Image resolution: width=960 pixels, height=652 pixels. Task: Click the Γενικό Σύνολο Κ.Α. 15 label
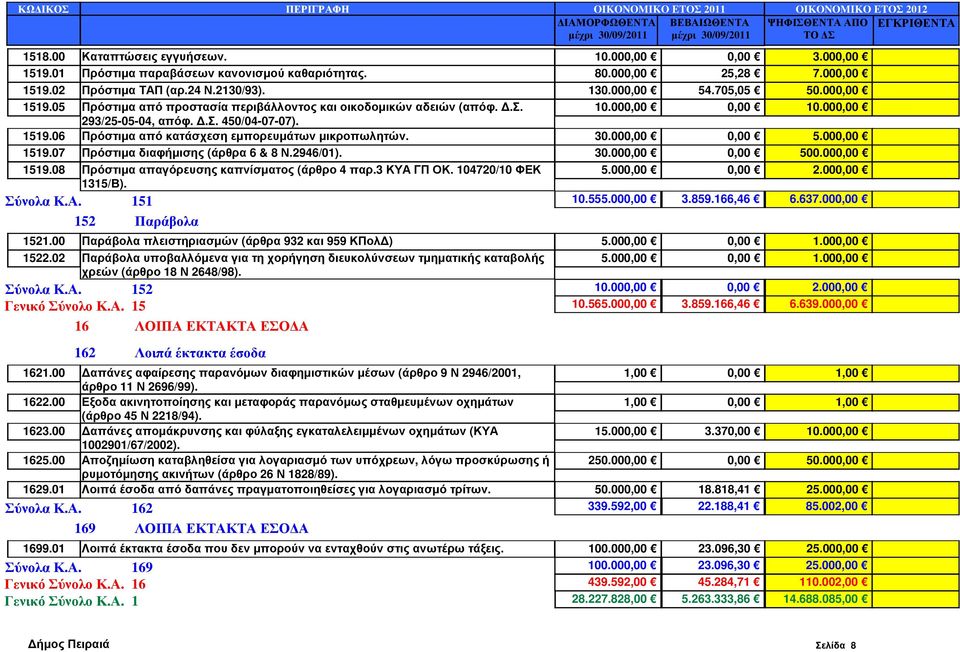75,306
